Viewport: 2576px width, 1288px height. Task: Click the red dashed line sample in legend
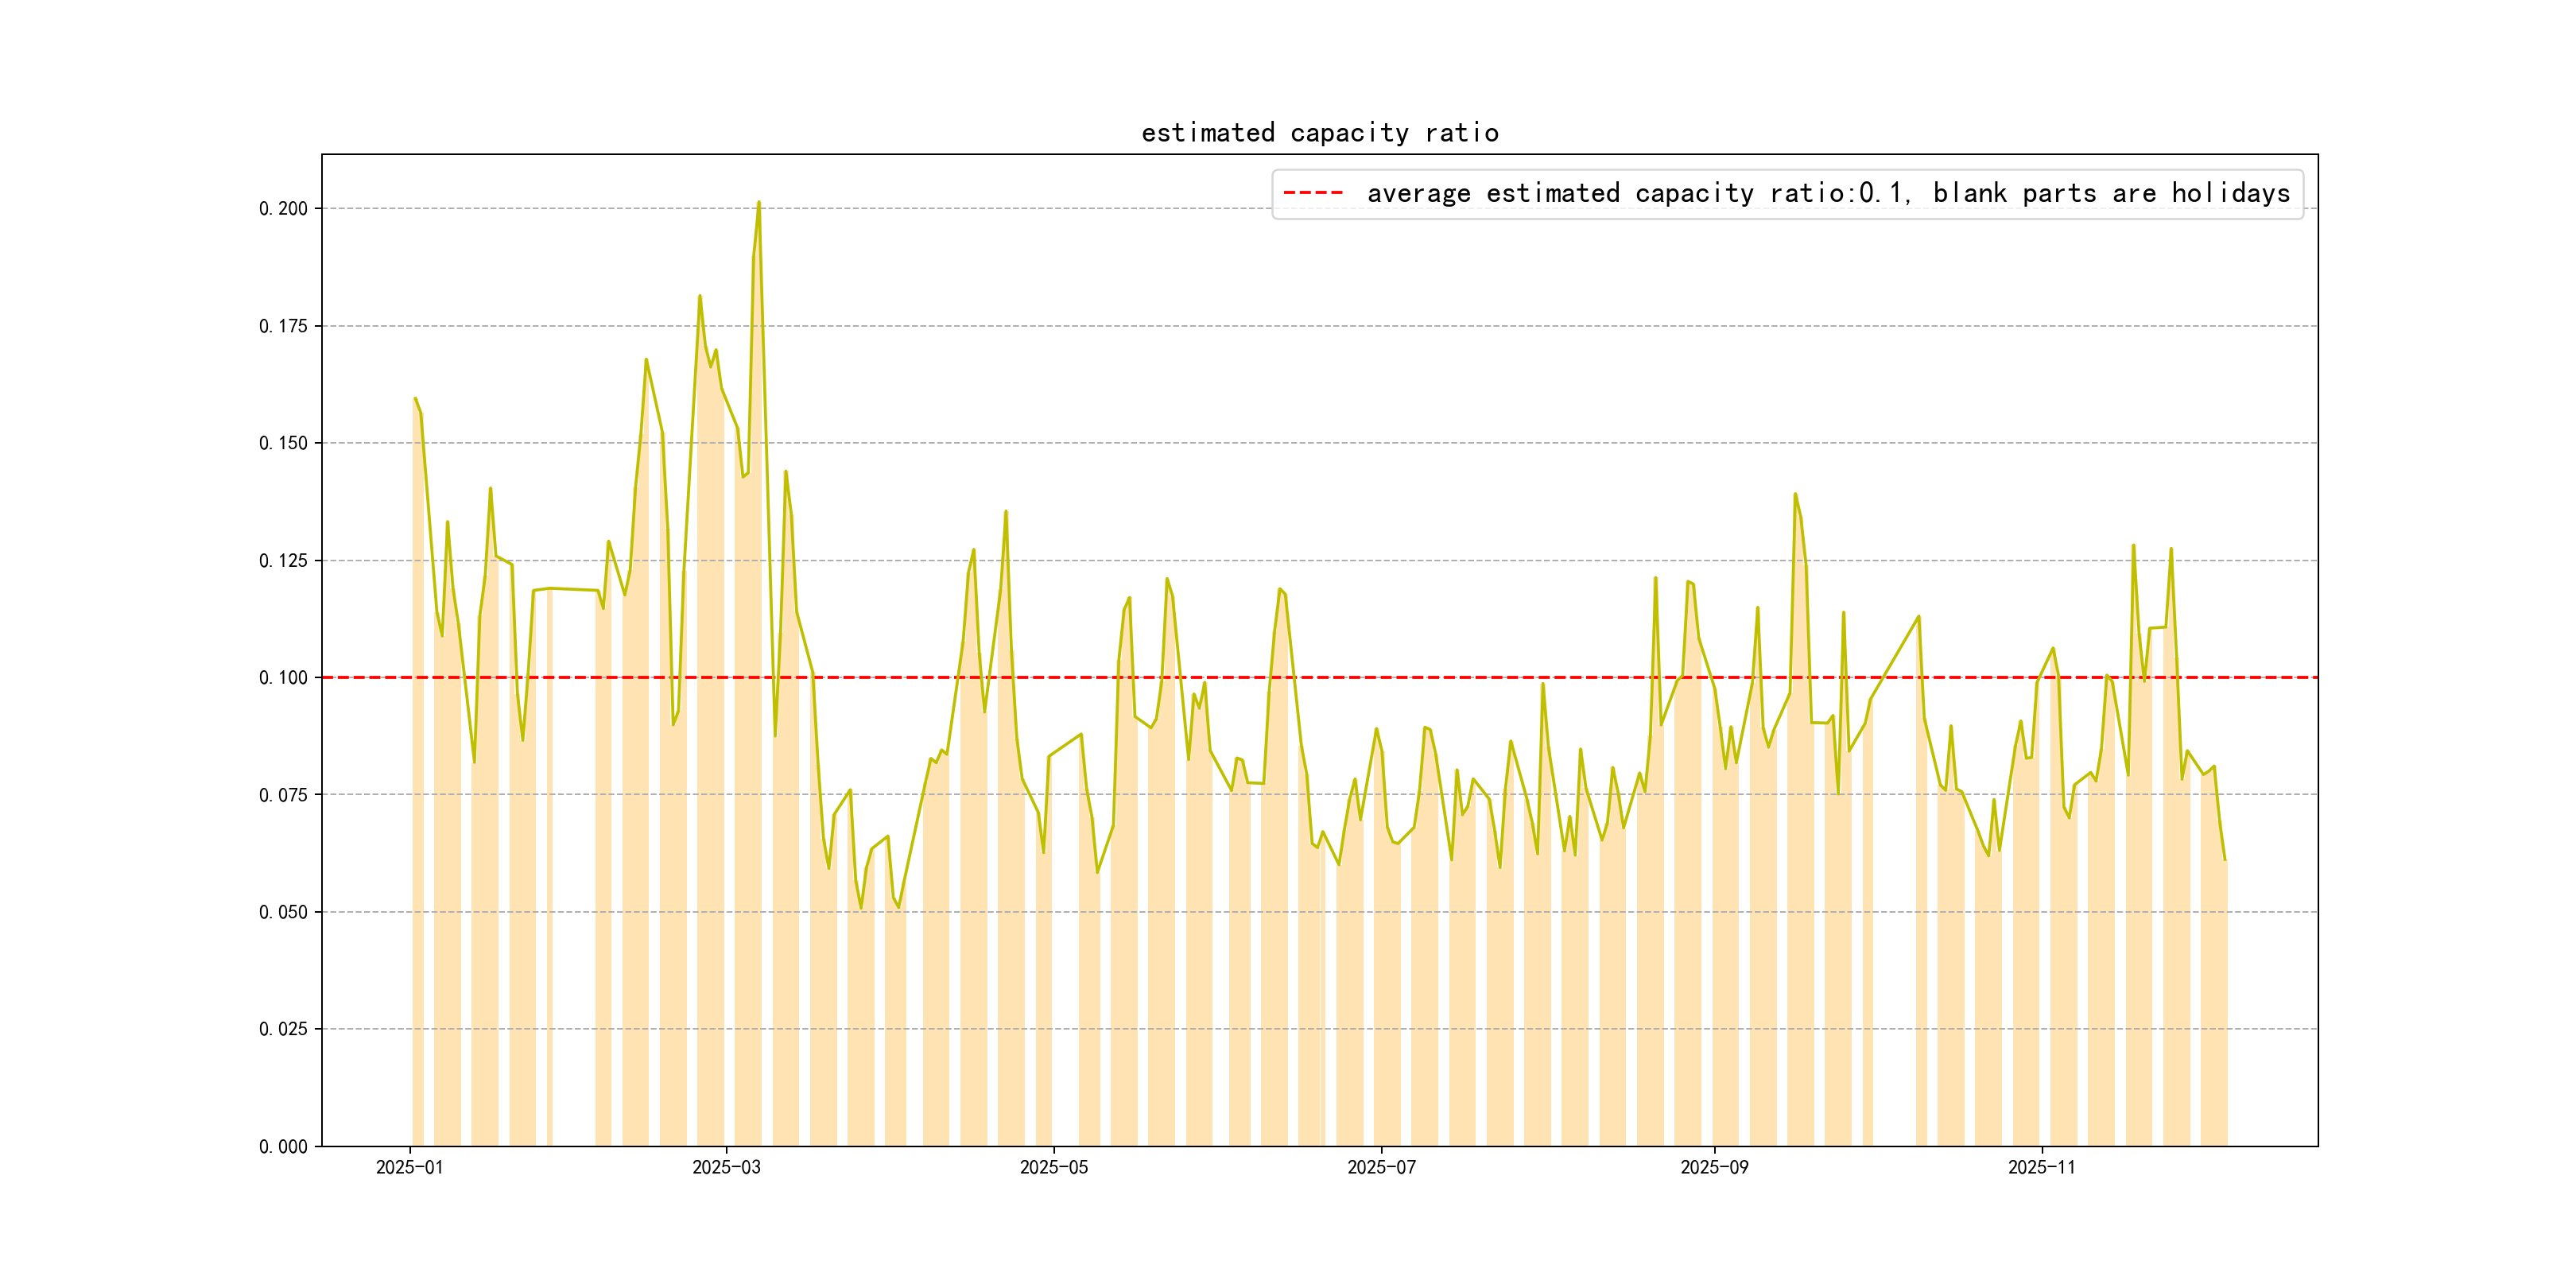coord(1313,193)
